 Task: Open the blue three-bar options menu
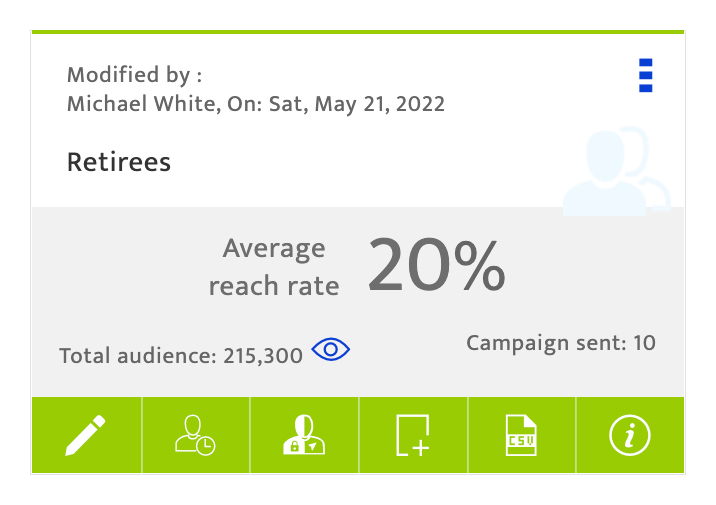pyautogui.click(x=646, y=75)
